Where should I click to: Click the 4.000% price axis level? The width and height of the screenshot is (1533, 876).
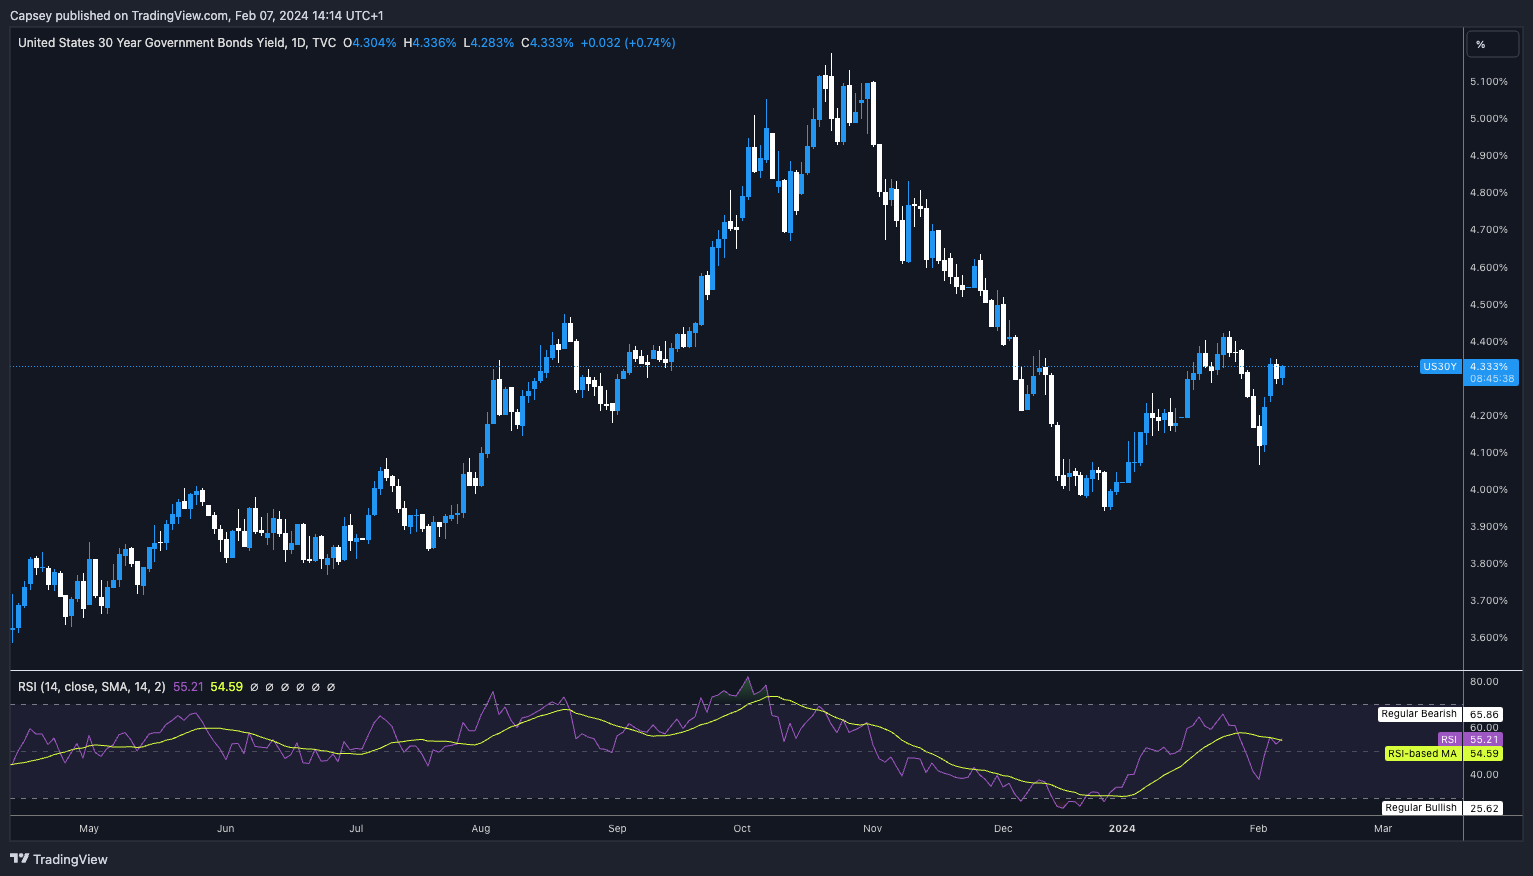(x=1488, y=490)
